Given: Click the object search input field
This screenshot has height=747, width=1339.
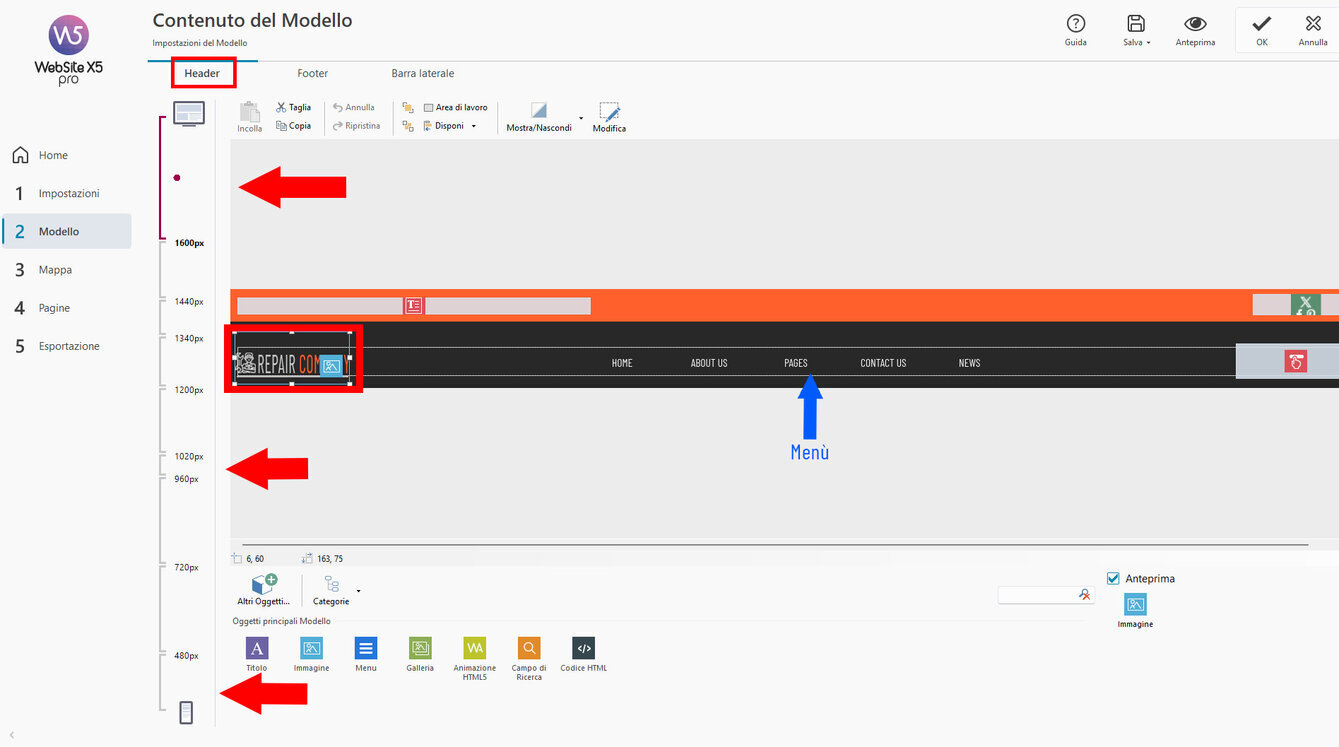Looking at the screenshot, I should click(1037, 595).
